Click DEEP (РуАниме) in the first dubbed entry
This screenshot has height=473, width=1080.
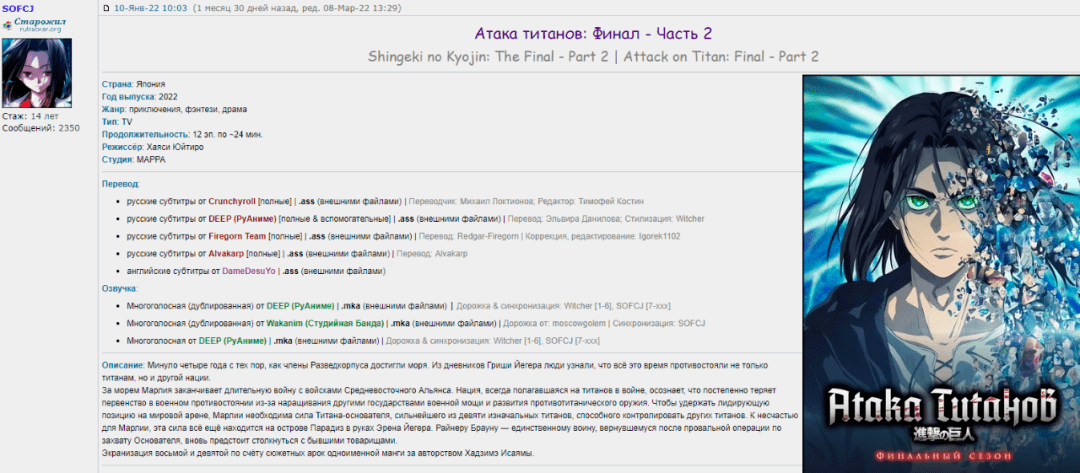(x=300, y=306)
